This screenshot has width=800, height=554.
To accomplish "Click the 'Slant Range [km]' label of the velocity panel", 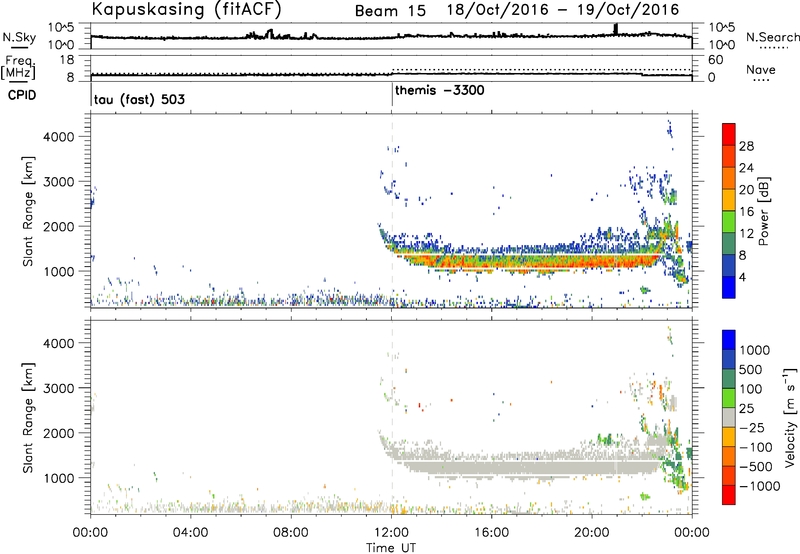I will tap(29, 417).
